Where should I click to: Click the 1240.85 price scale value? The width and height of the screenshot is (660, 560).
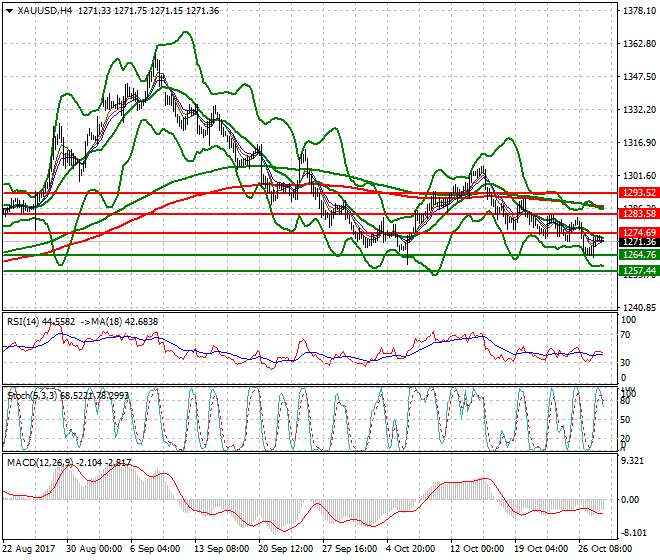click(x=639, y=308)
